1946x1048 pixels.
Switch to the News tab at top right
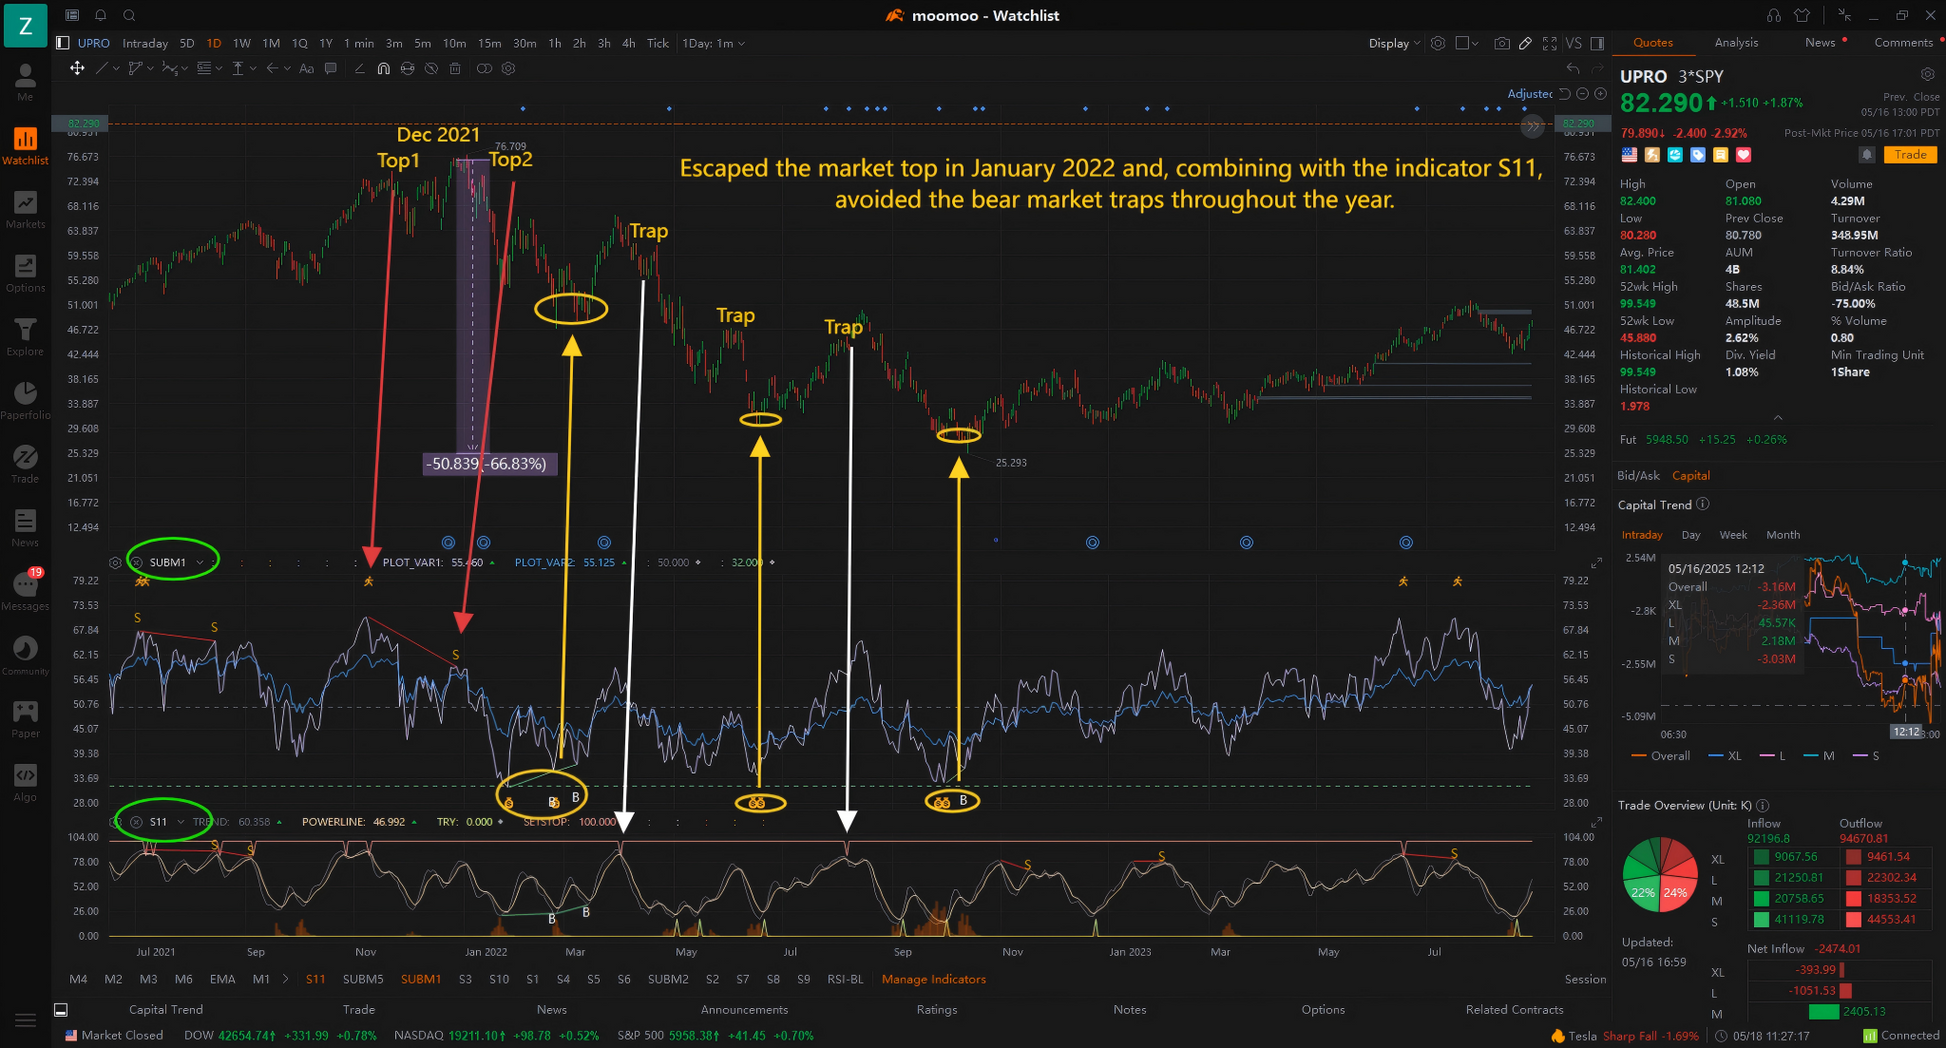click(x=1820, y=43)
